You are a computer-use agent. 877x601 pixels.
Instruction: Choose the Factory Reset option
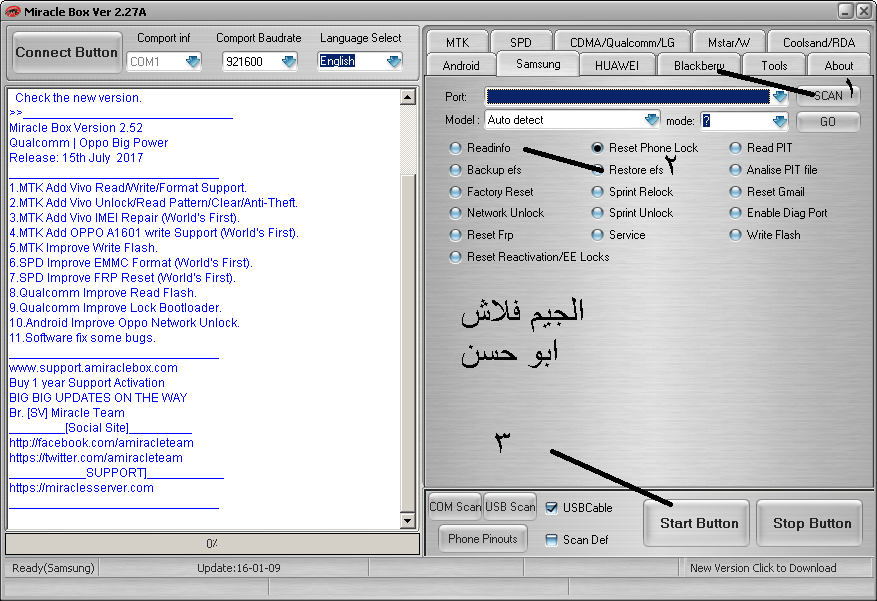tap(456, 192)
